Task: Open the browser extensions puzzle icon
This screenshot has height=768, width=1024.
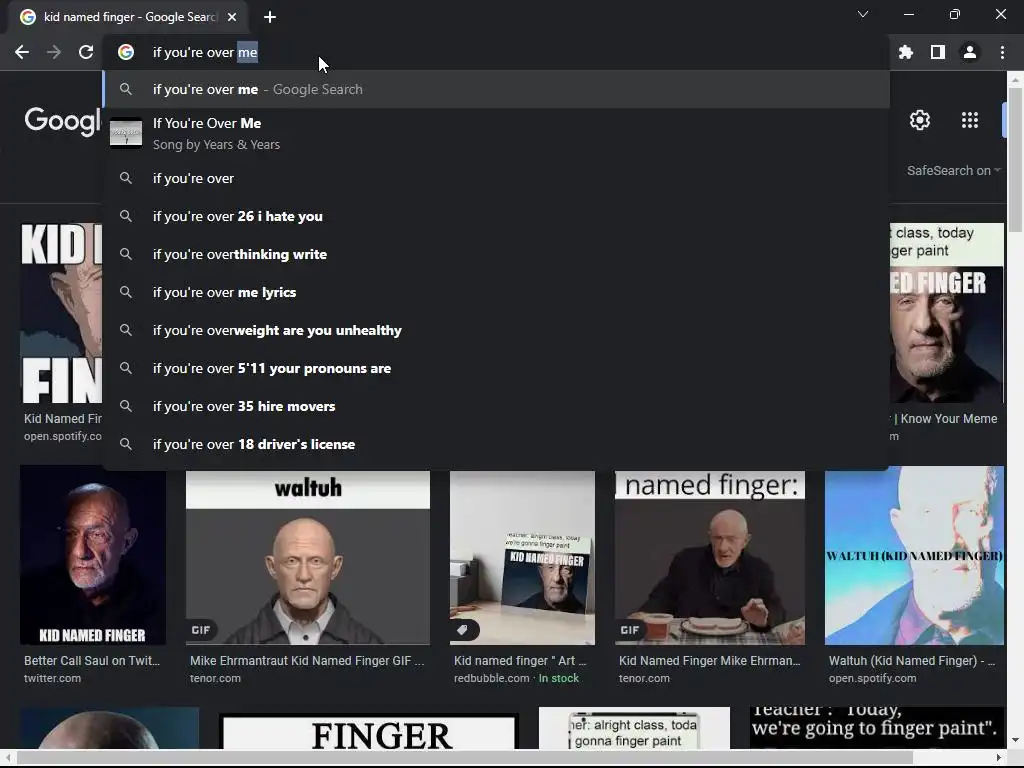Action: pyautogui.click(x=906, y=52)
